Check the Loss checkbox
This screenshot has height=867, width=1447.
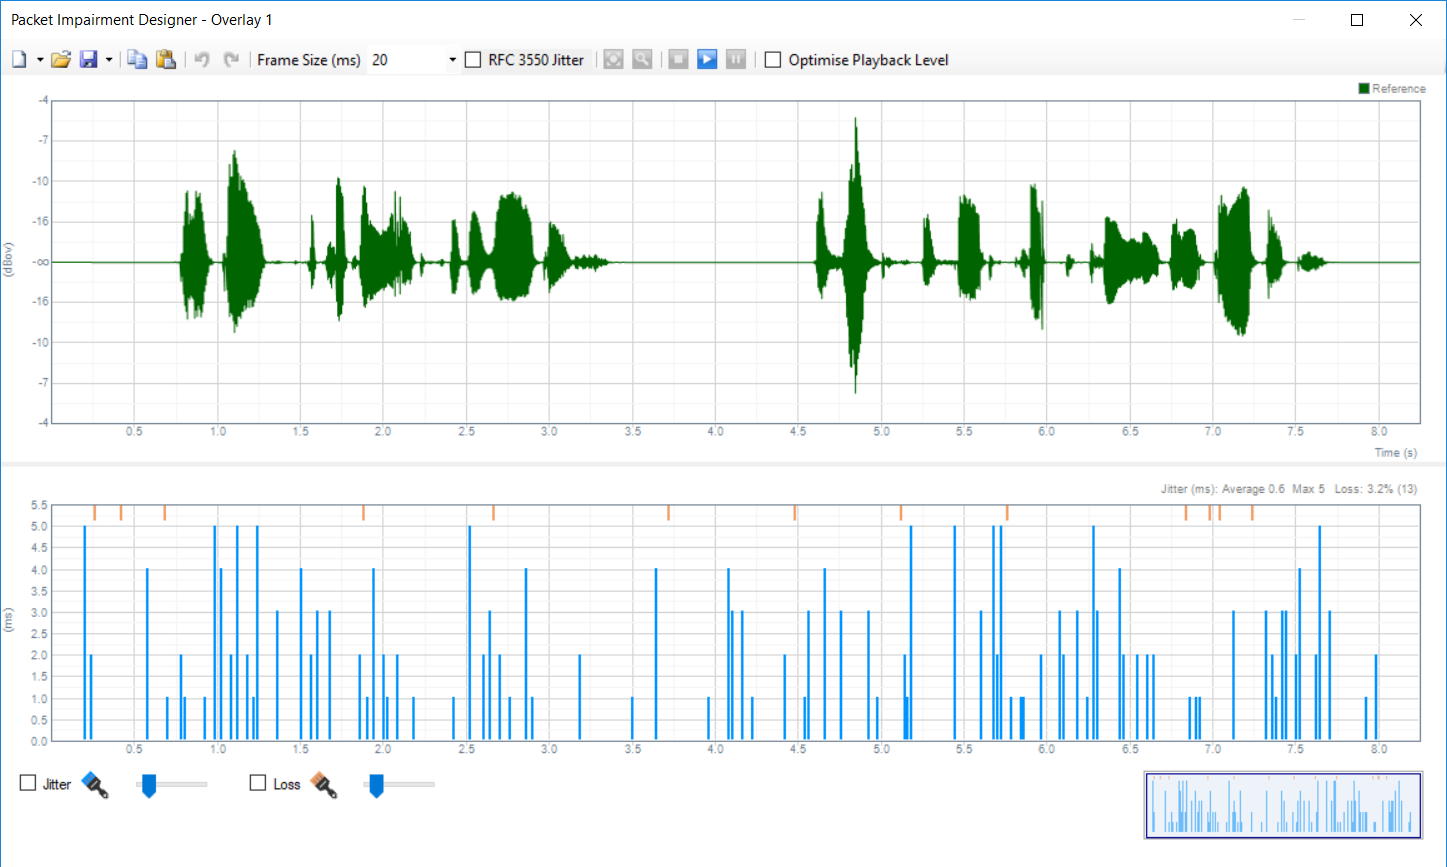258,783
